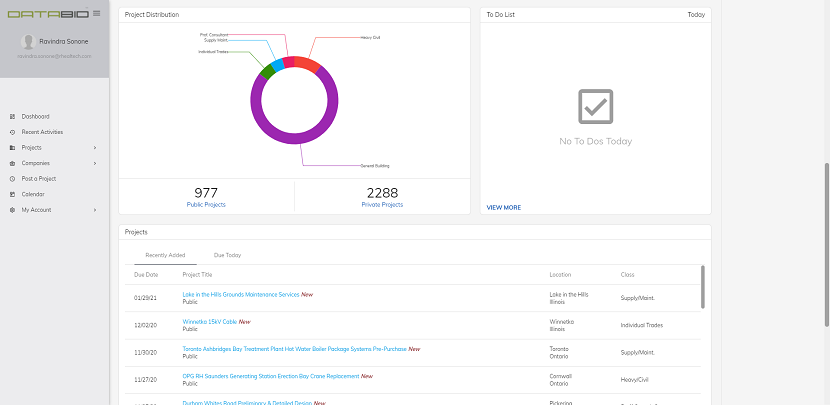
Task: Expand the My Account submenu chevron
Action: pos(95,210)
